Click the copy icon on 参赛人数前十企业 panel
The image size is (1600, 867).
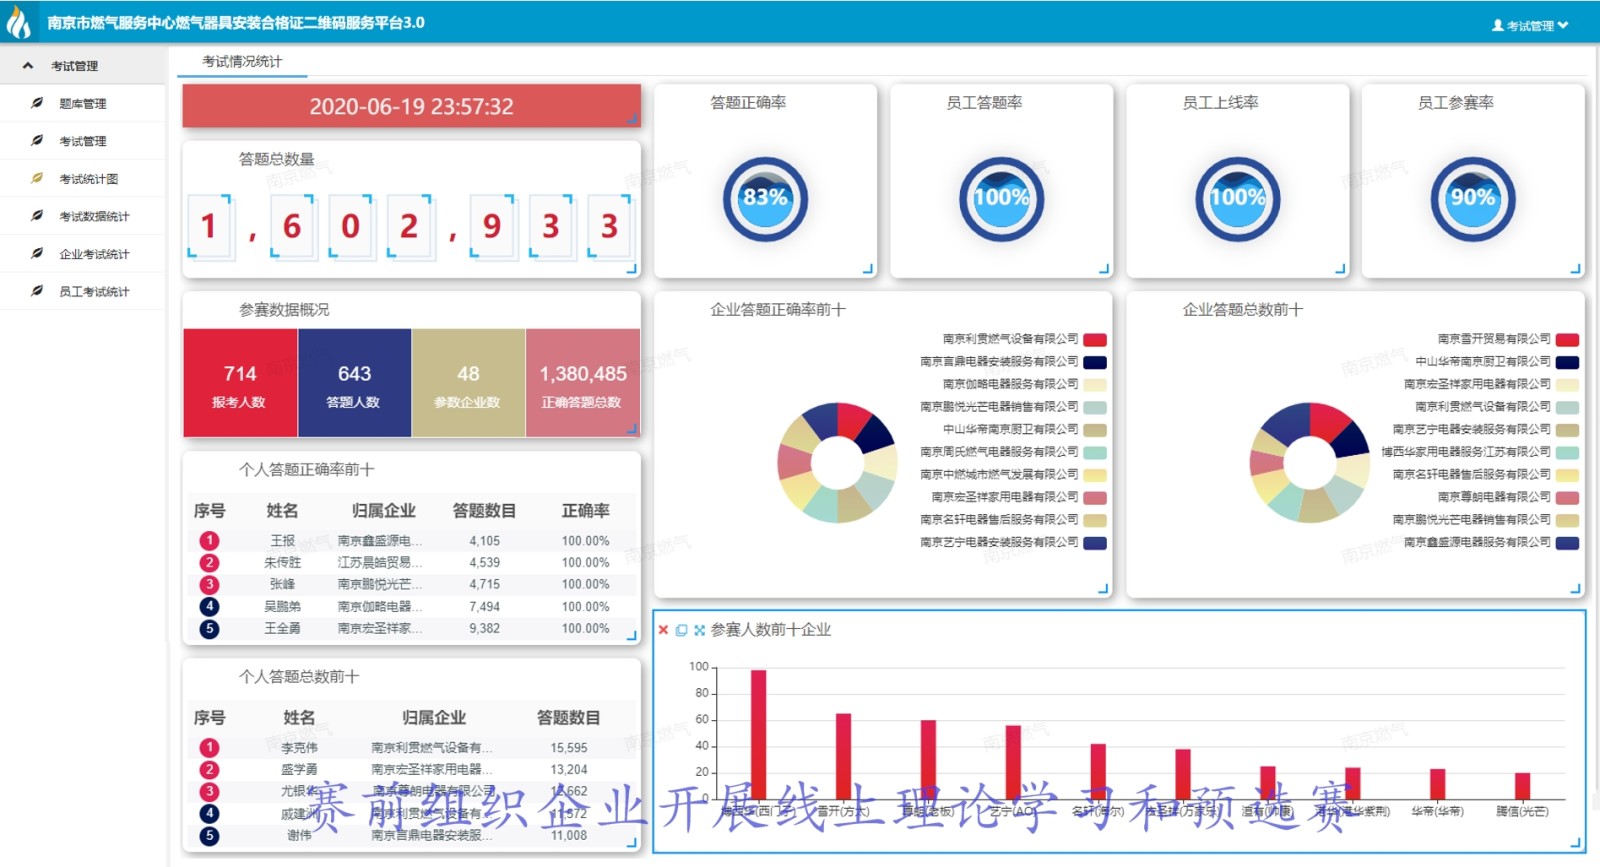coord(681,630)
